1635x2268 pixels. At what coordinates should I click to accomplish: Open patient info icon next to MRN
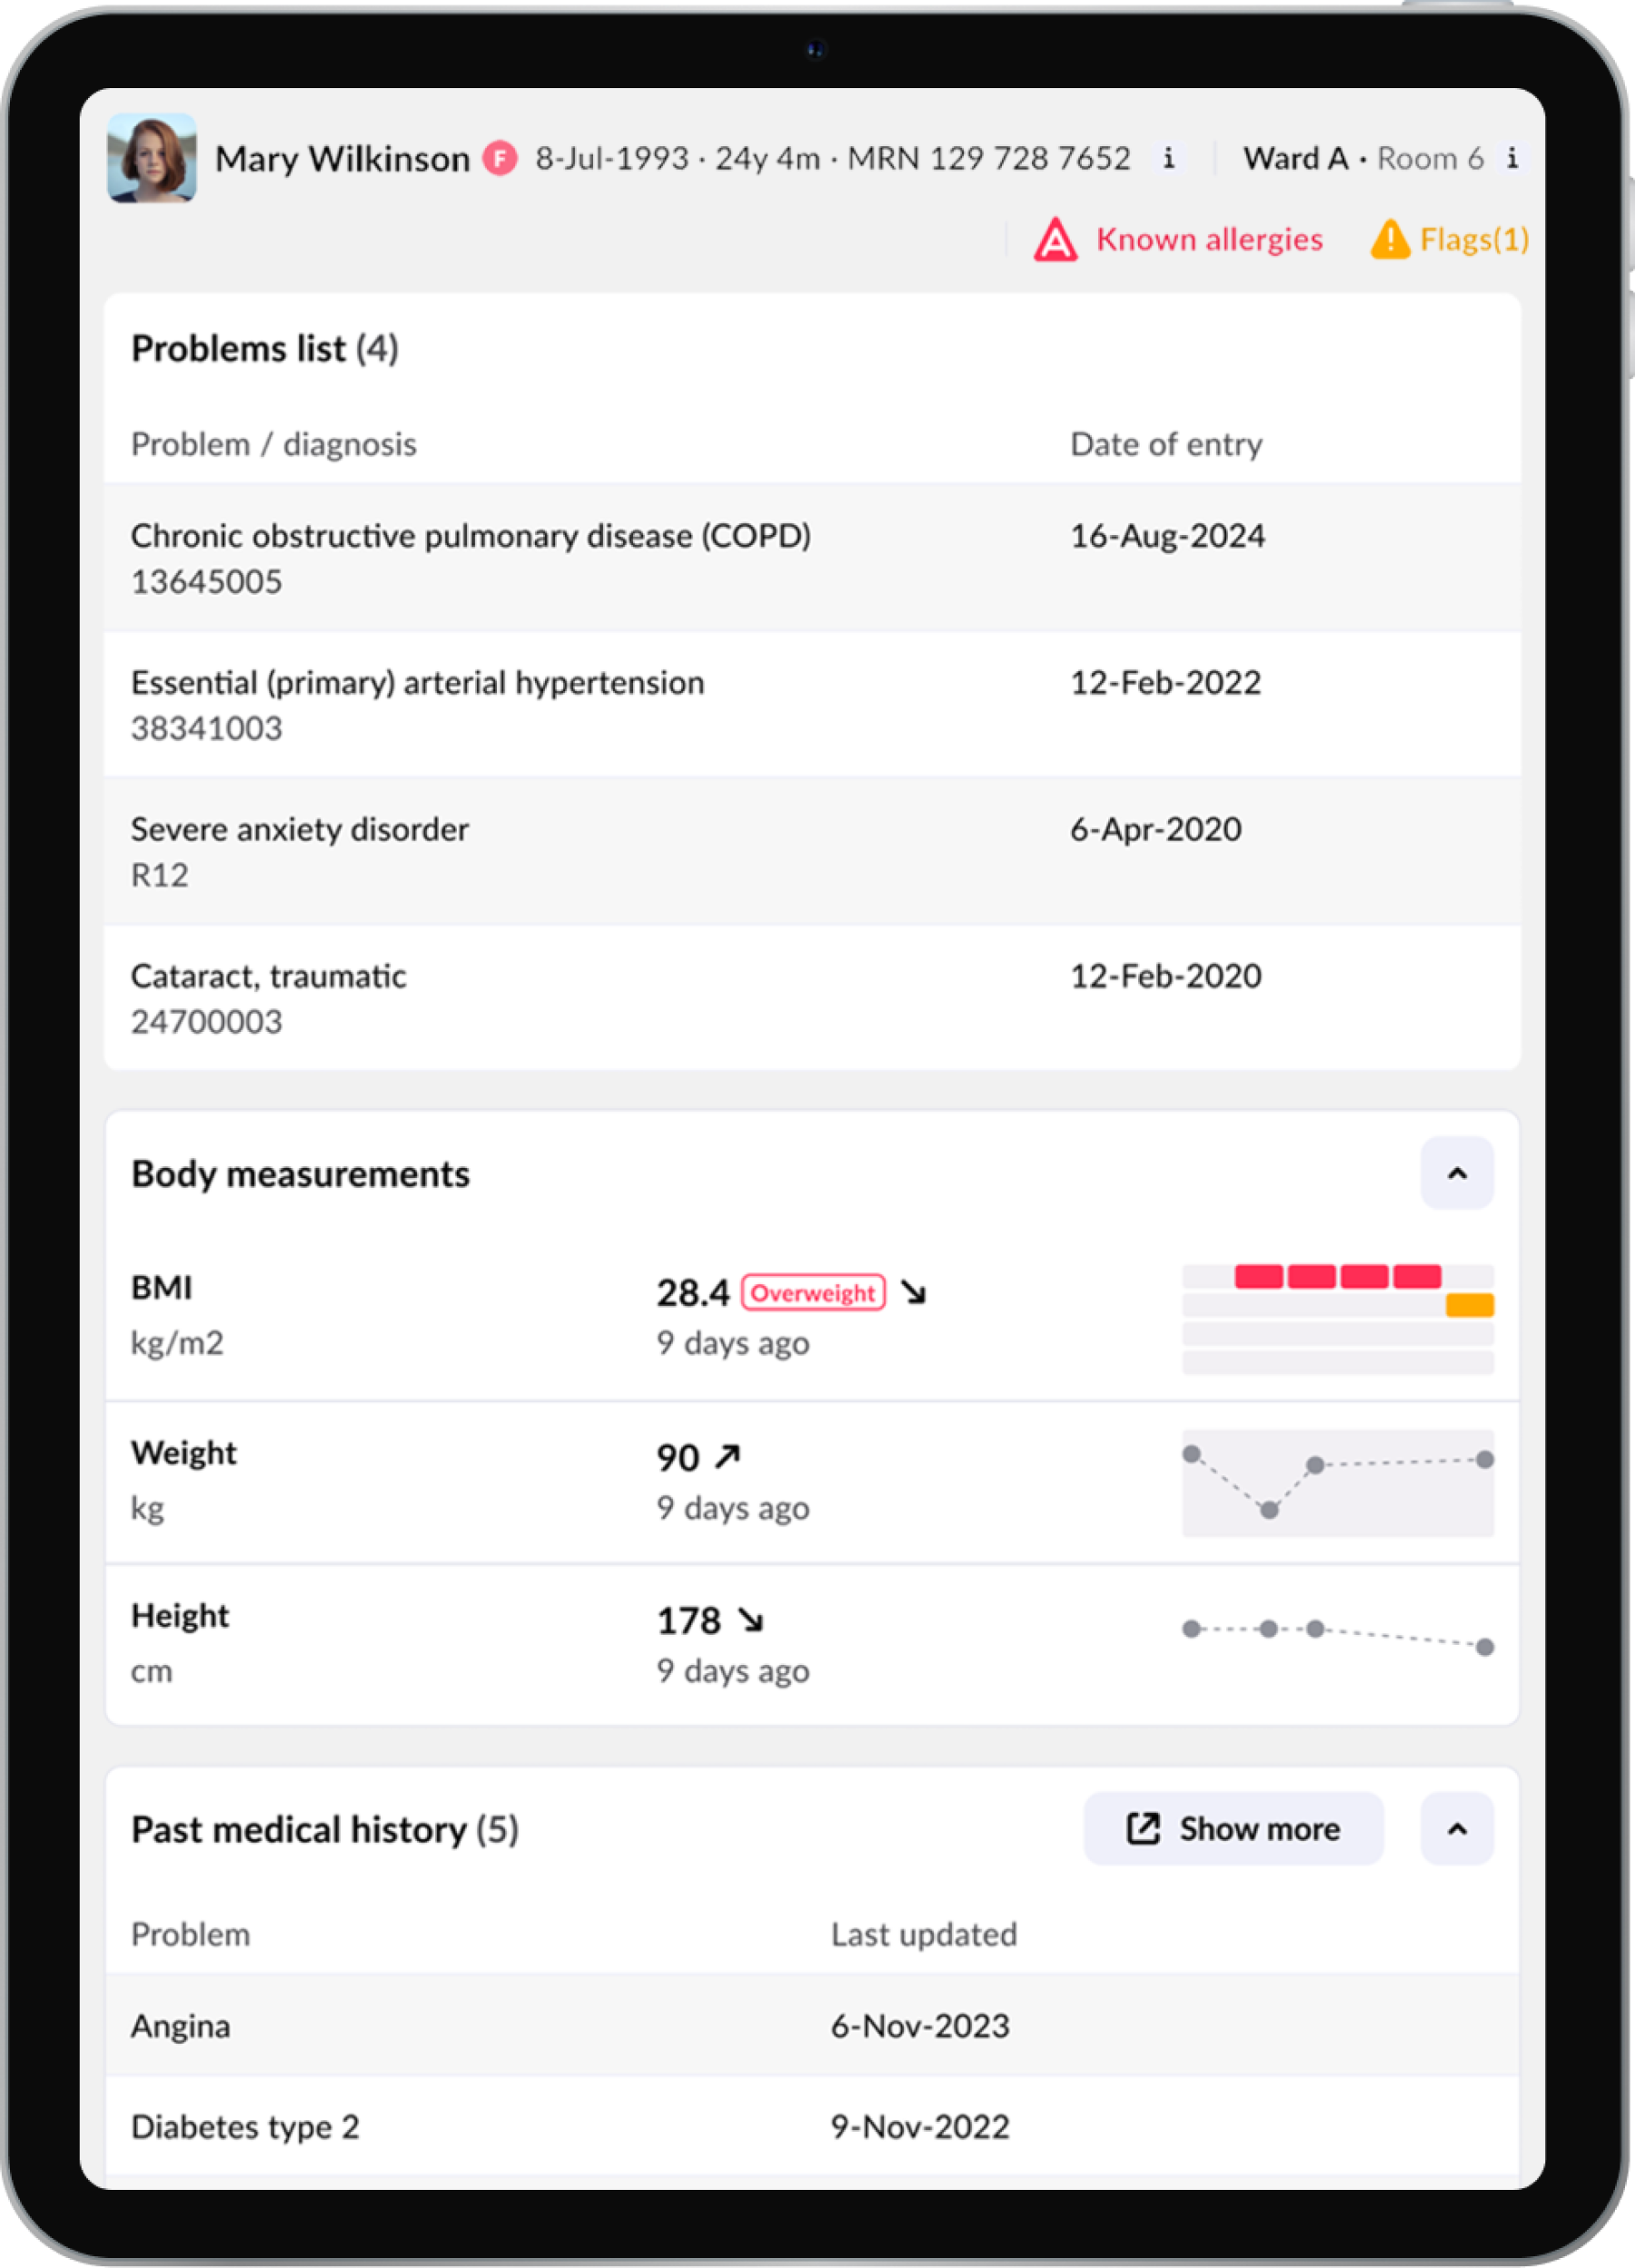click(1168, 158)
